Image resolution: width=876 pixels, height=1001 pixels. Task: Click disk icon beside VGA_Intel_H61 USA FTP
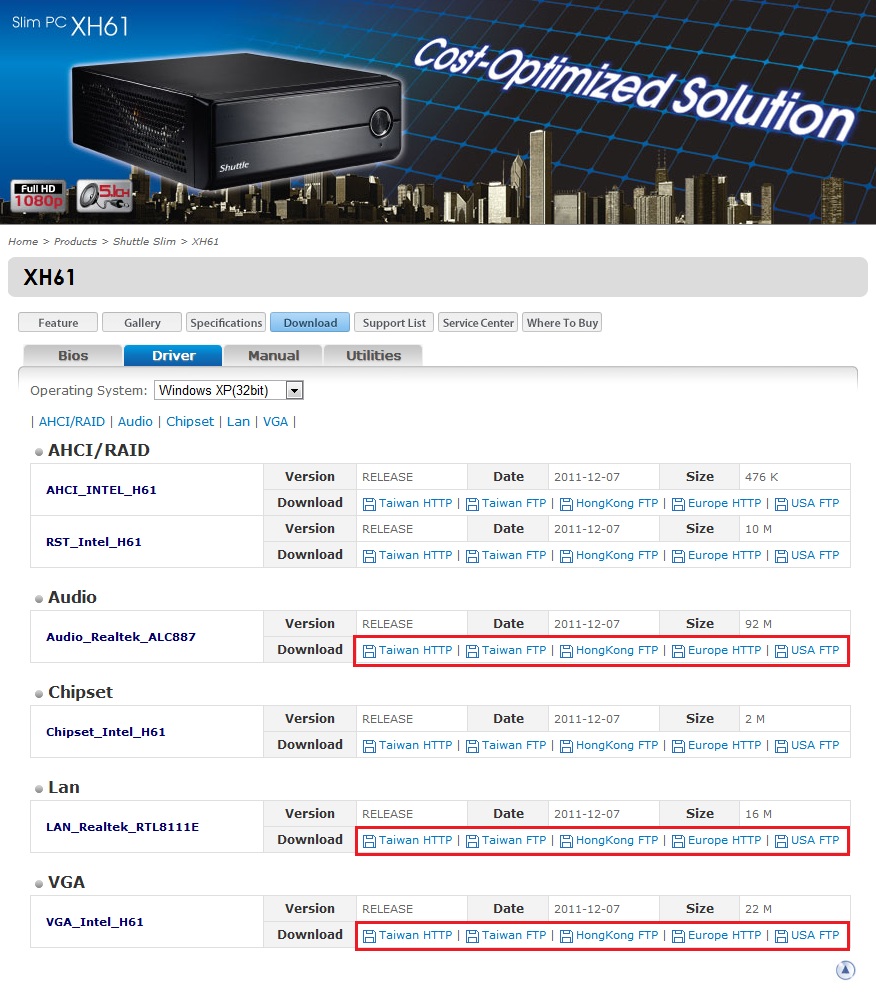[x=781, y=937]
